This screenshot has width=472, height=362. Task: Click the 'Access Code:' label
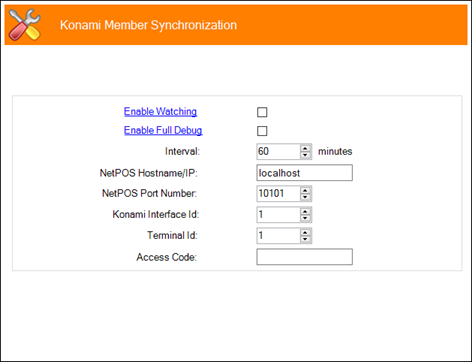[166, 257]
